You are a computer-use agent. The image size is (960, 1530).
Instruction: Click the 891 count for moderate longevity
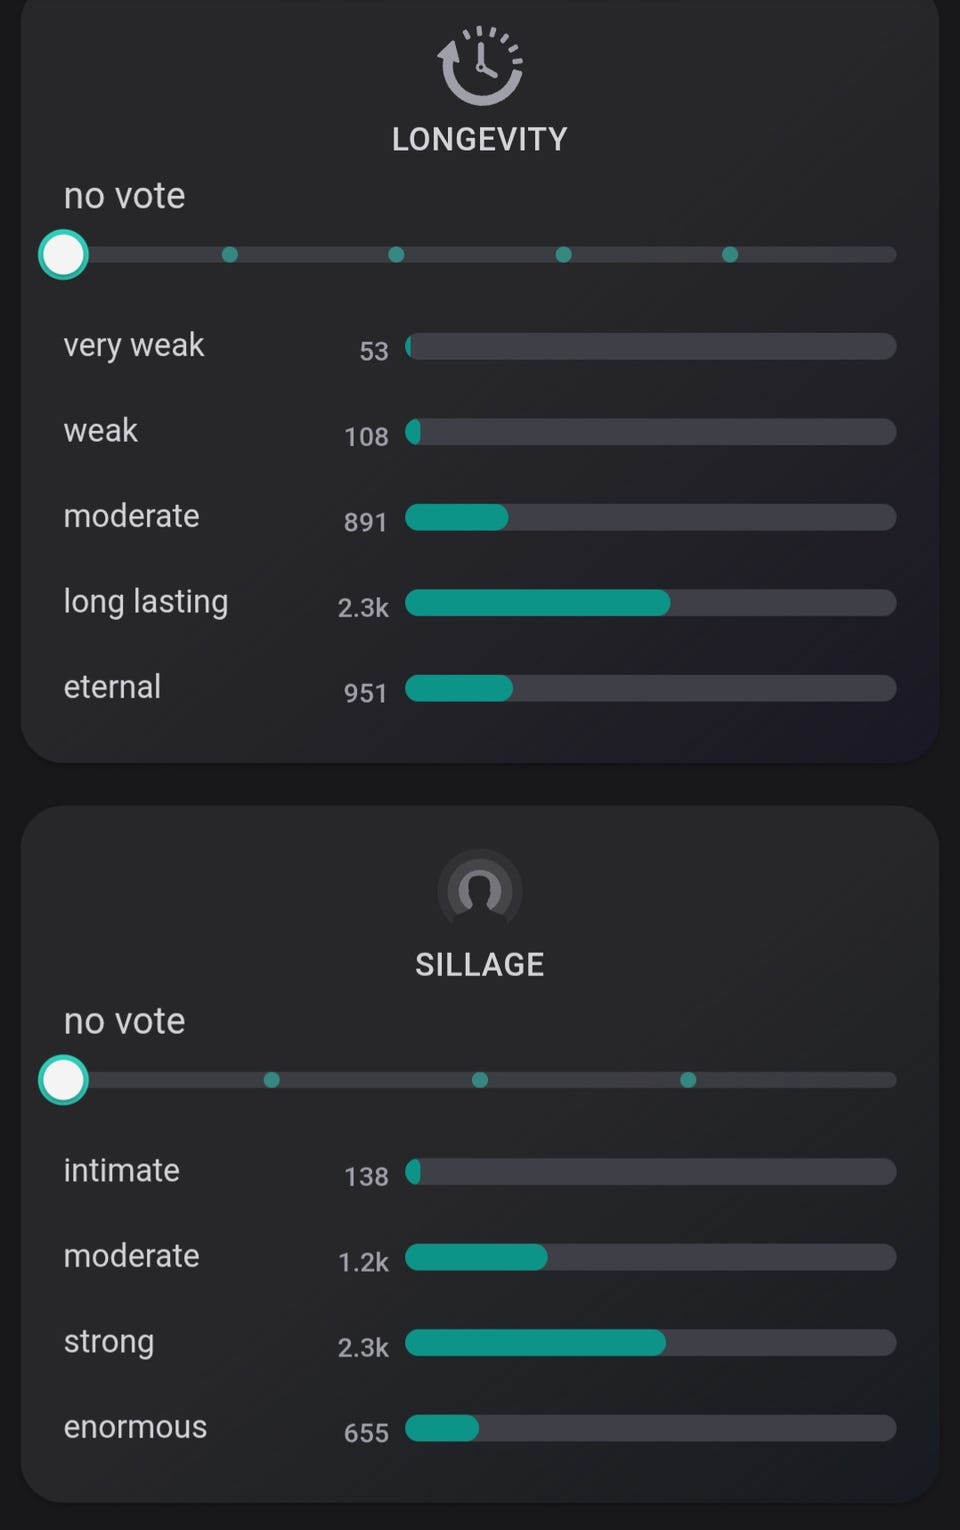pyautogui.click(x=365, y=521)
